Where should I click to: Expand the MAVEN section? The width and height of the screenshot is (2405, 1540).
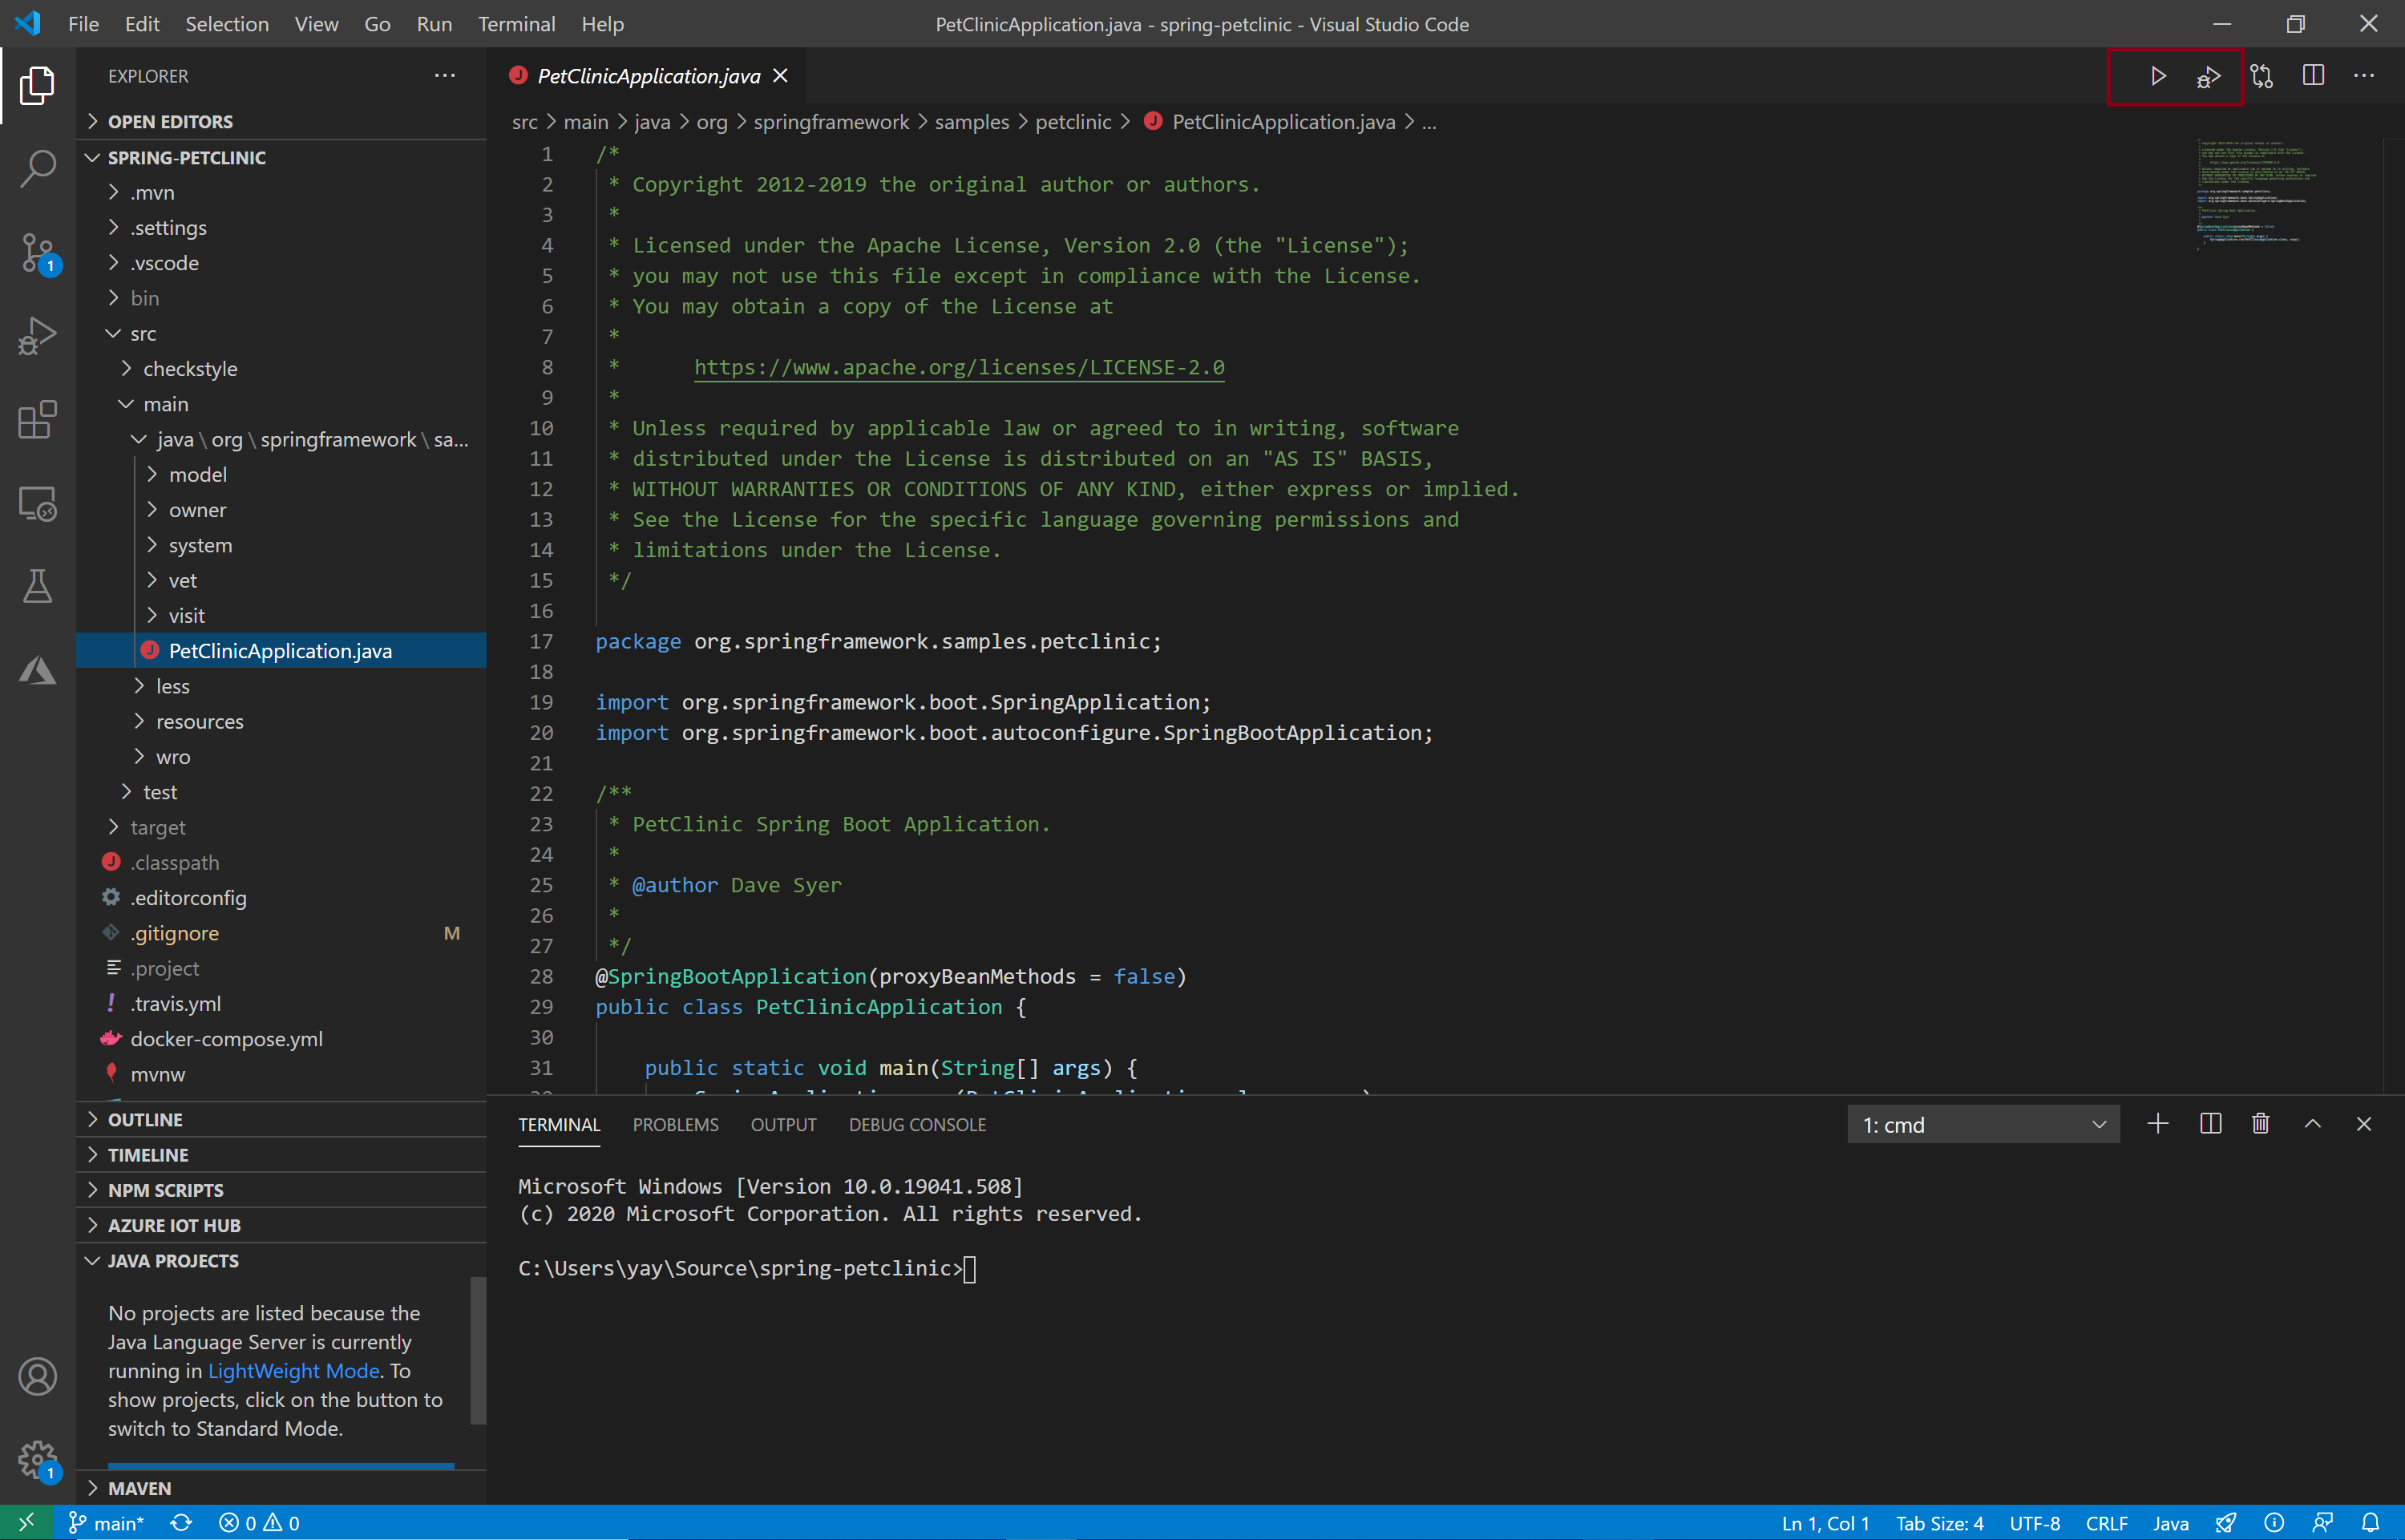pos(282,1488)
